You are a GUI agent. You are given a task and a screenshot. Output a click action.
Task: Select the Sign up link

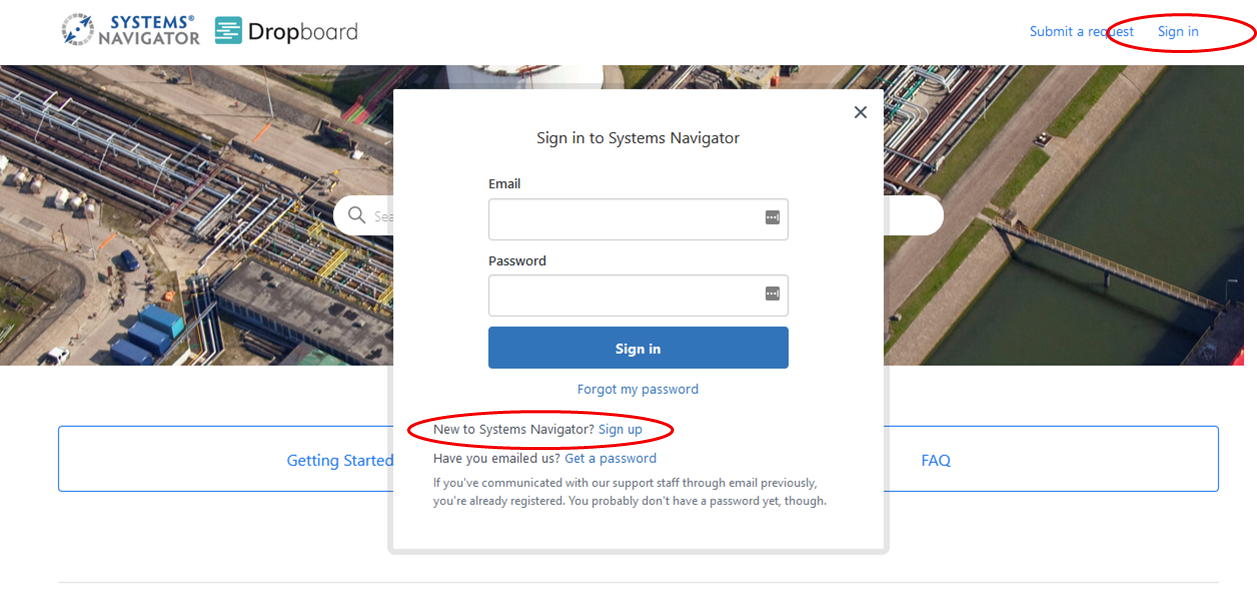[x=620, y=429]
